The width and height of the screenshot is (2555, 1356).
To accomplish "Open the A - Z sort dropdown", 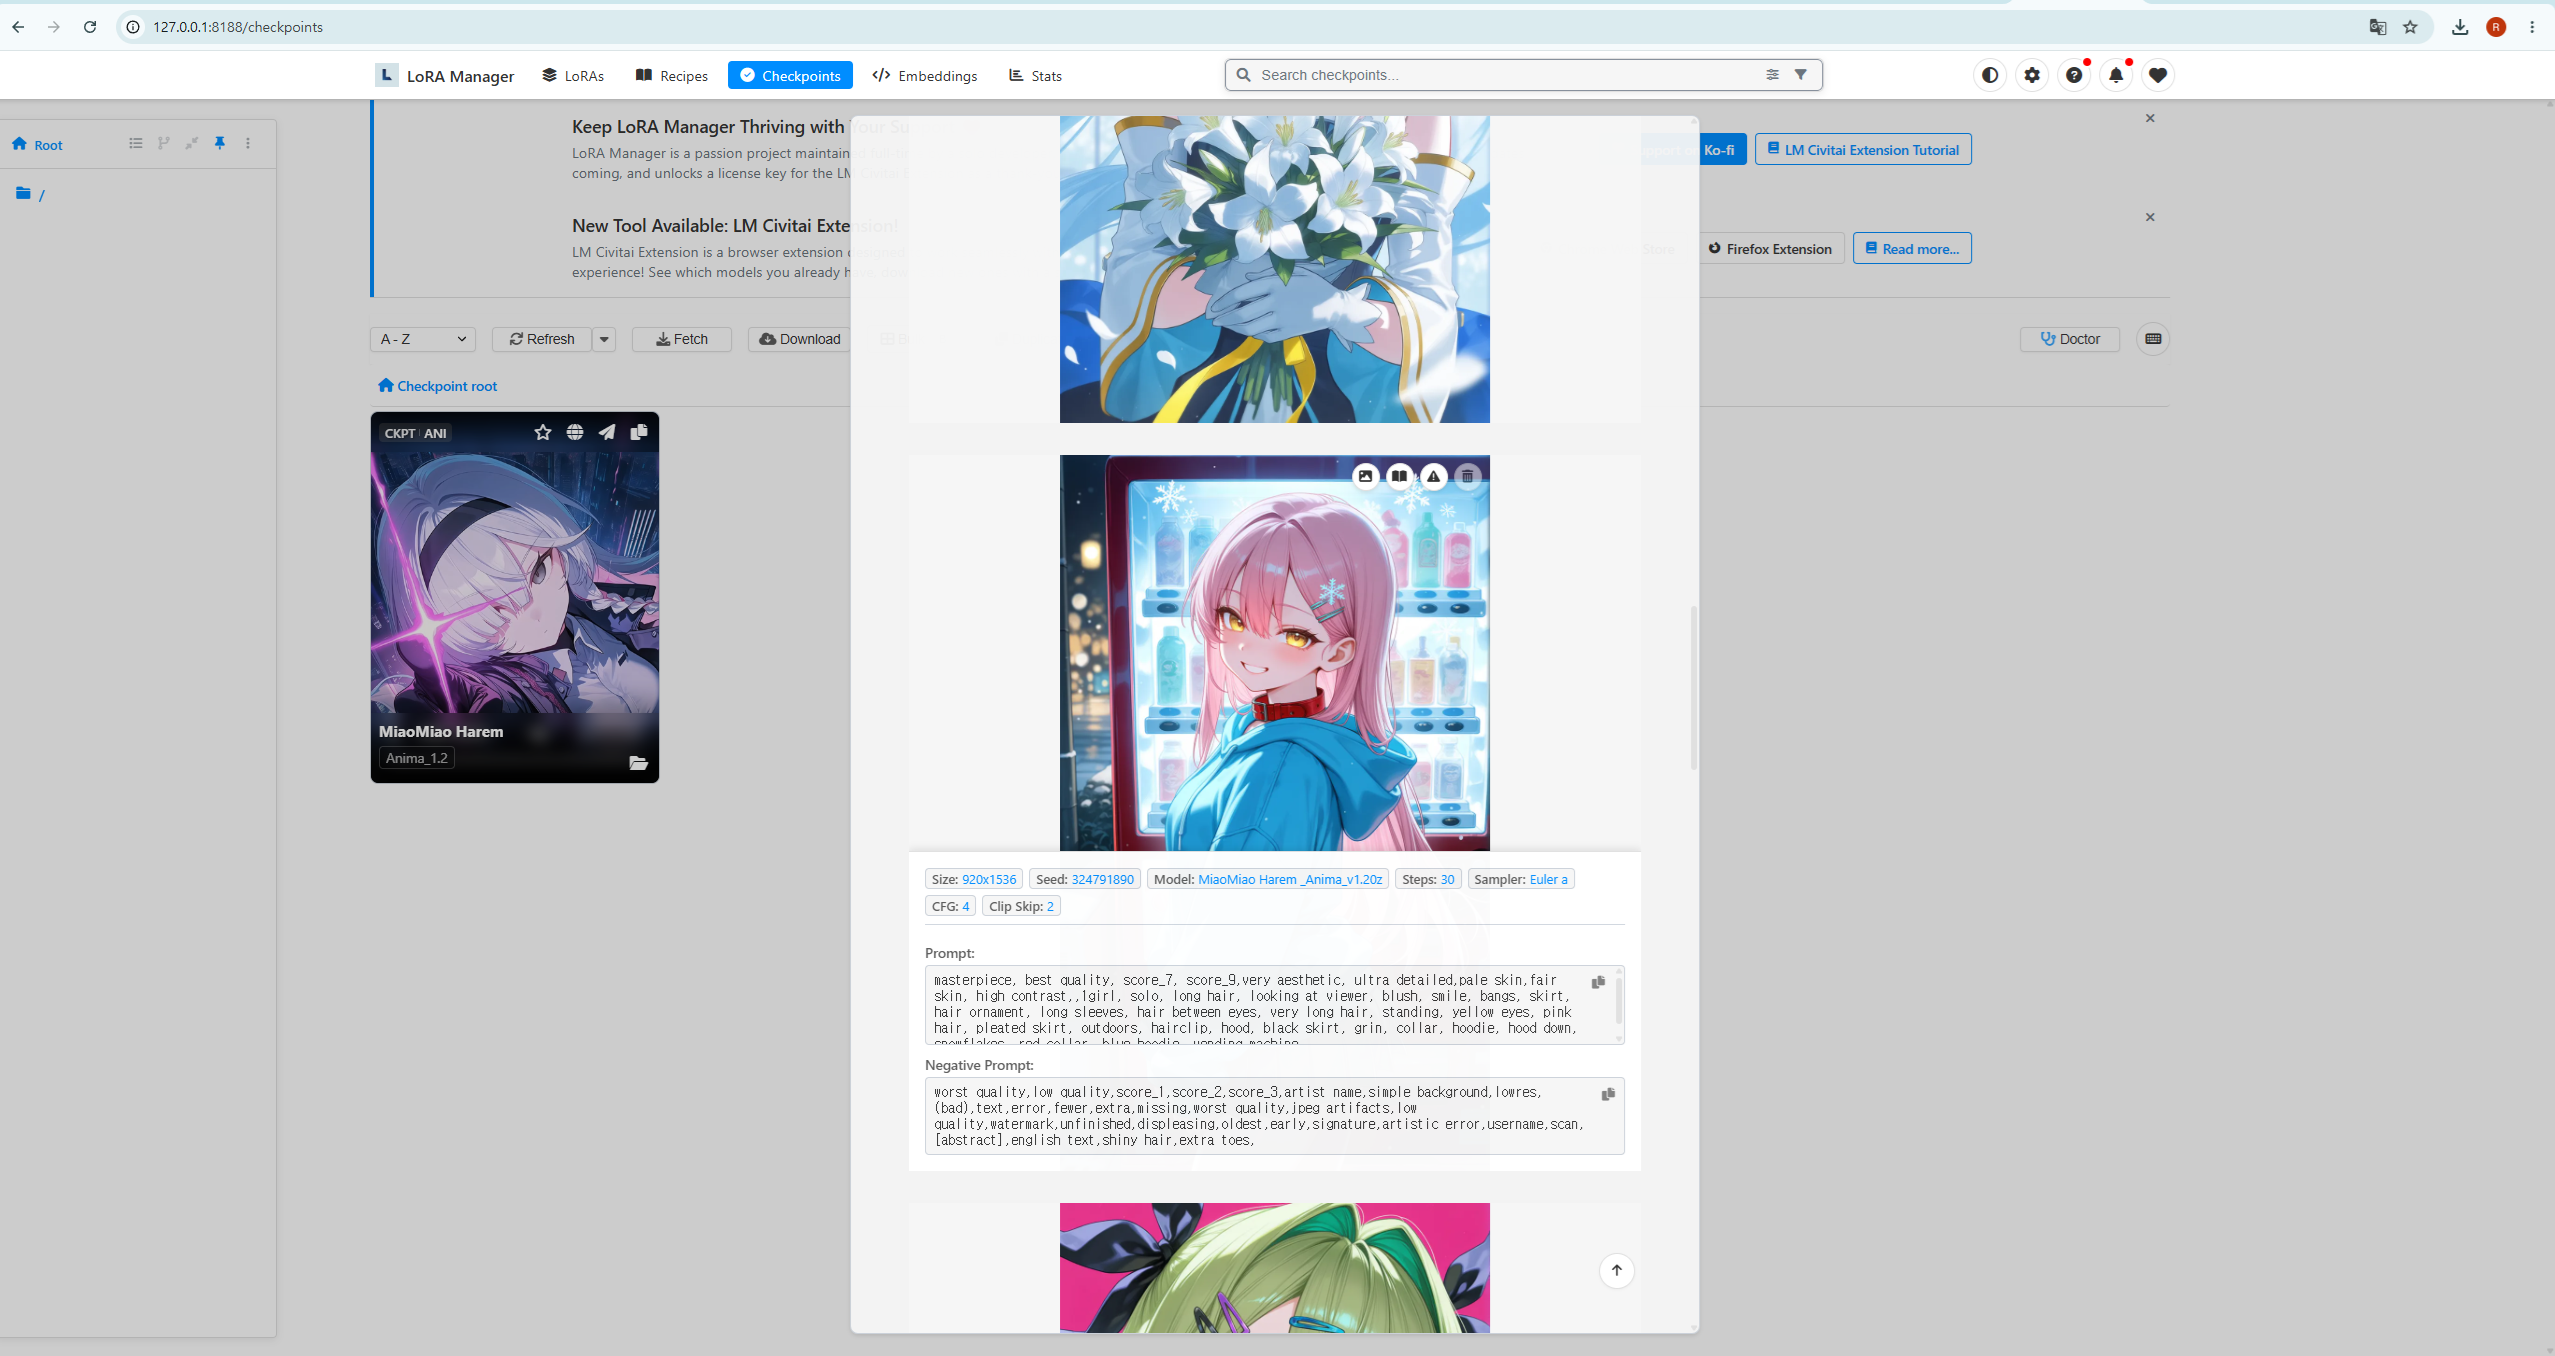I will [x=423, y=339].
